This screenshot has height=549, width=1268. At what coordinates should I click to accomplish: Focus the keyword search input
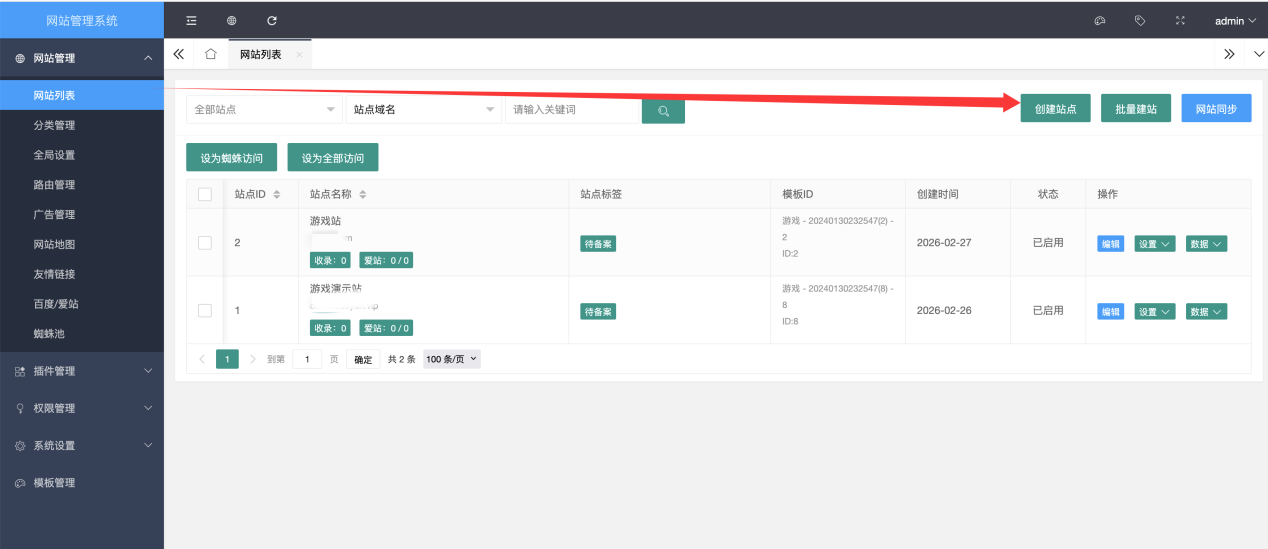click(573, 109)
